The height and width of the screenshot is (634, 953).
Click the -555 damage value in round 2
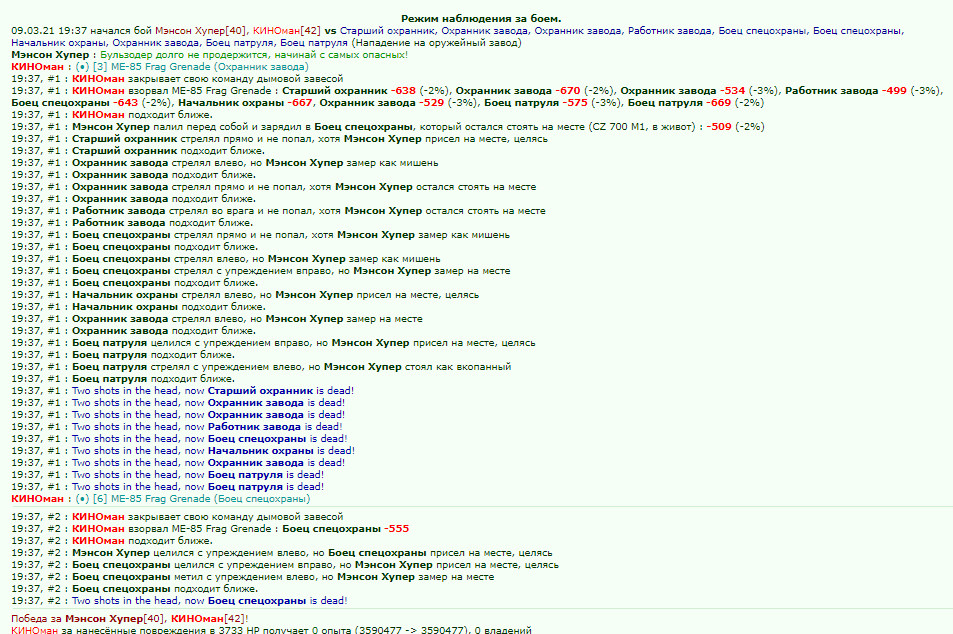coord(396,529)
